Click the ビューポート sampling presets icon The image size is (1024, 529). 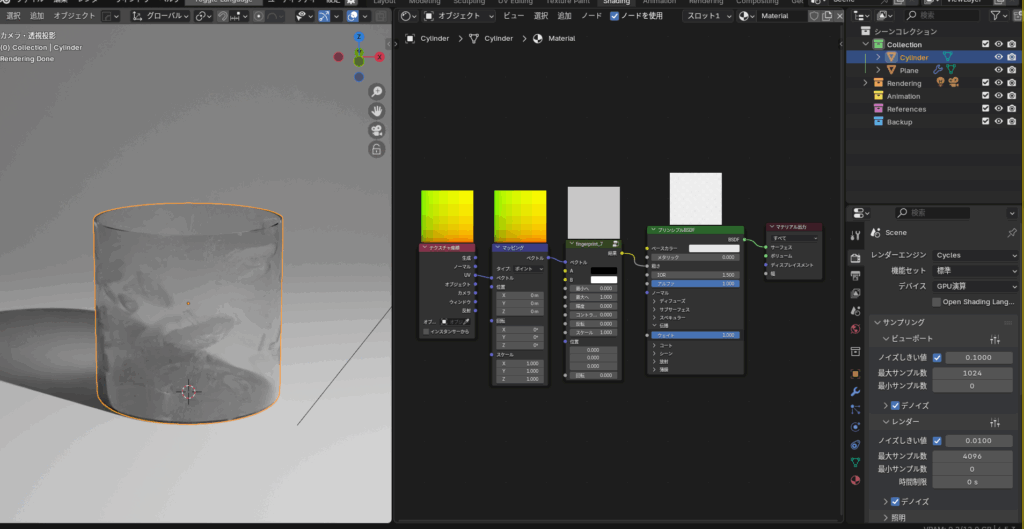(x=995, y=340)
